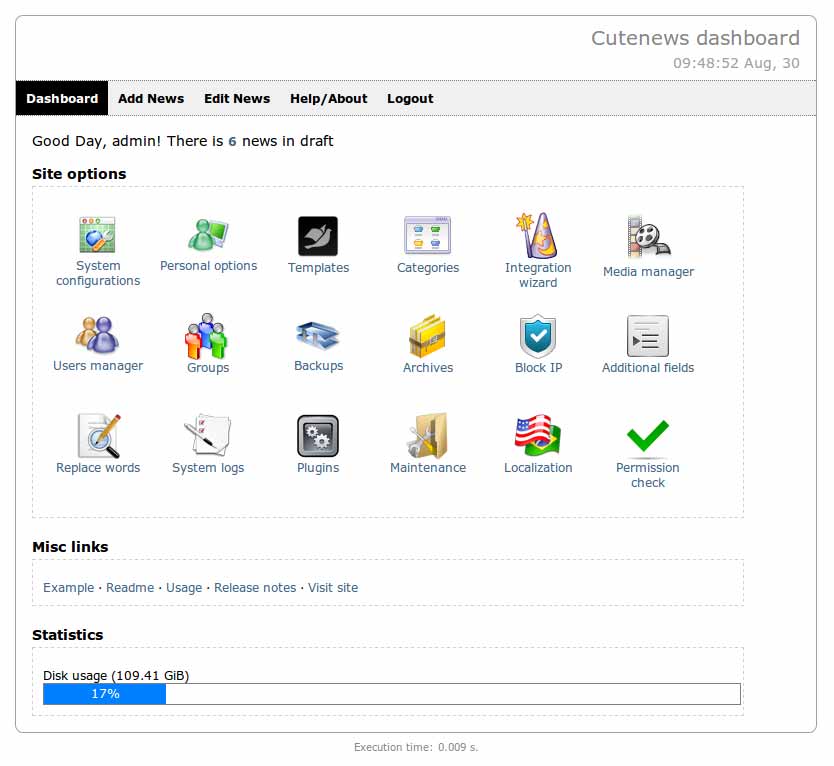Click the Plugins gears icon
Screen dimensions: 834x766
(x=318, y=436)
